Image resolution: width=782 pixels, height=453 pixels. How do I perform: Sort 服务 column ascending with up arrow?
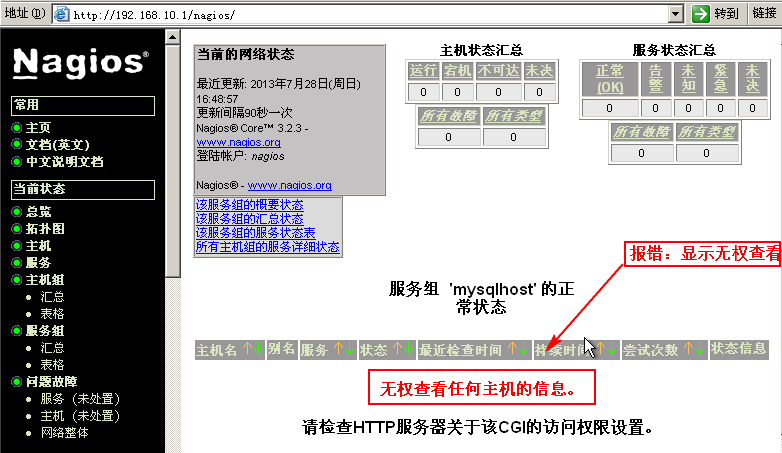[x=338, y=348]
